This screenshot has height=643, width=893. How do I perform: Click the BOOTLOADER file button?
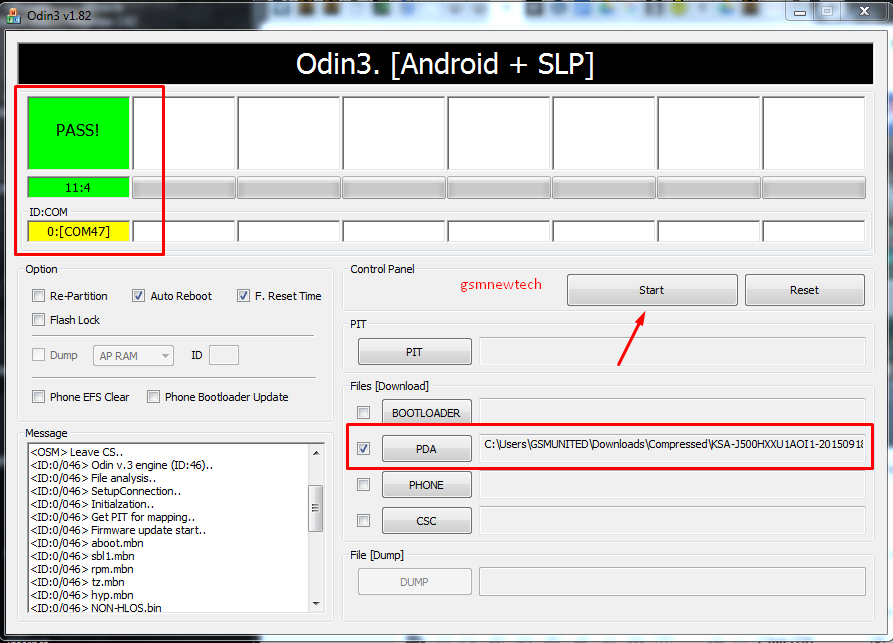click(x=427, y=412)
